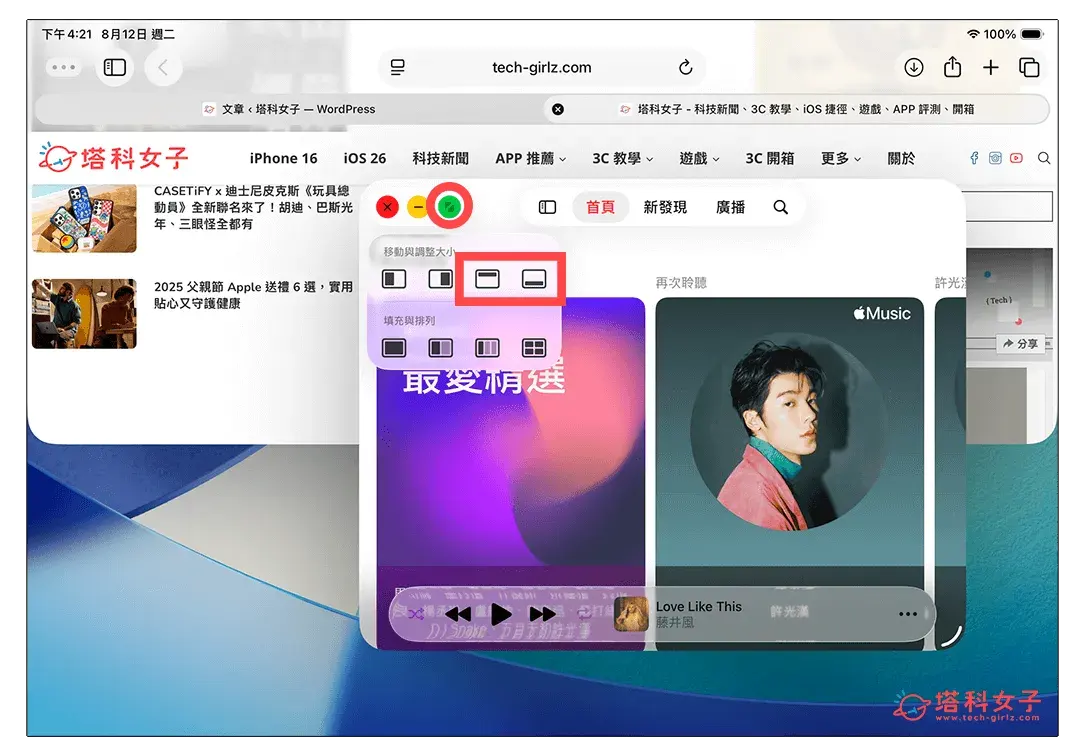Open the site's Facebook icon

coord(974,158)
